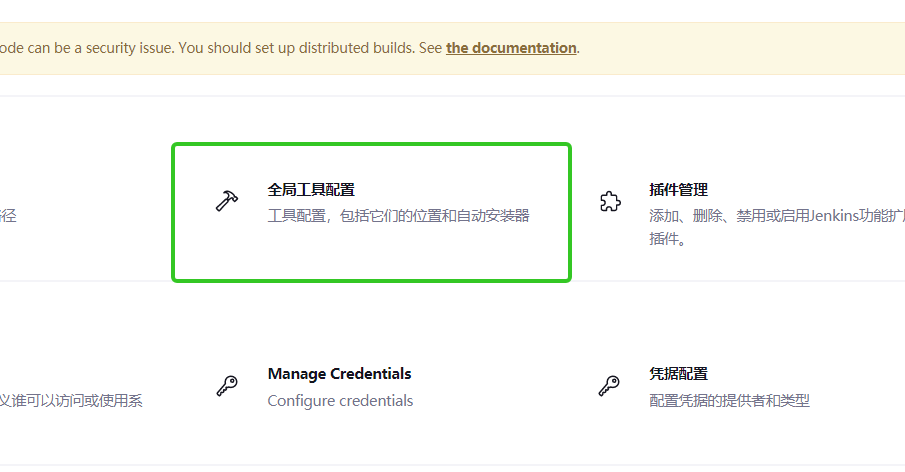The width and height of the screenshot is (905, 472).
Task: Select the 凭据配置 heading
Action: (678, 374)
